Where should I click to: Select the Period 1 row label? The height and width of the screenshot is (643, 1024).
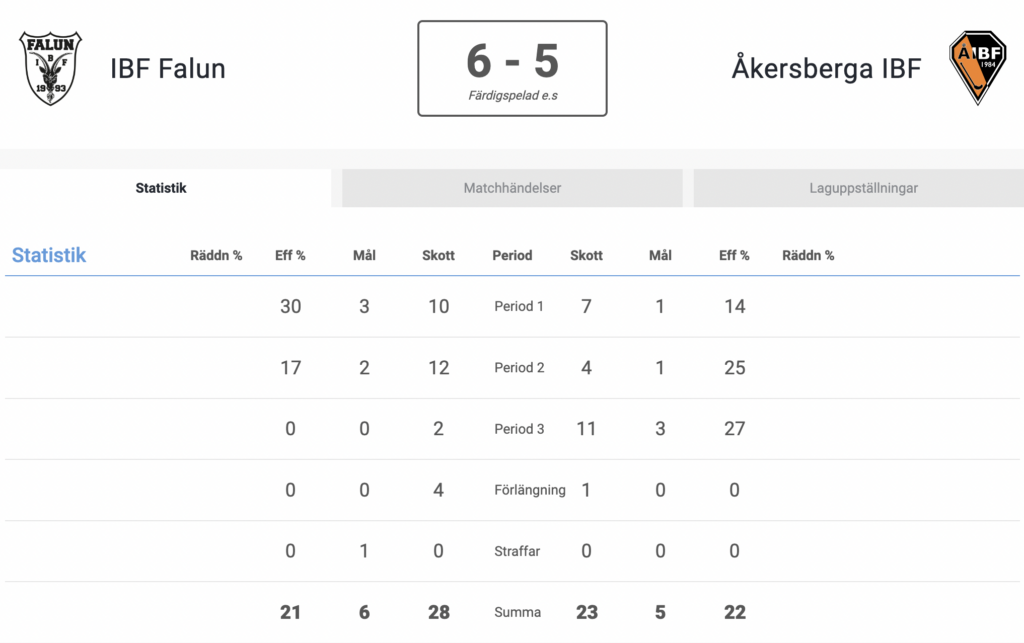click(x=519, y=306)
